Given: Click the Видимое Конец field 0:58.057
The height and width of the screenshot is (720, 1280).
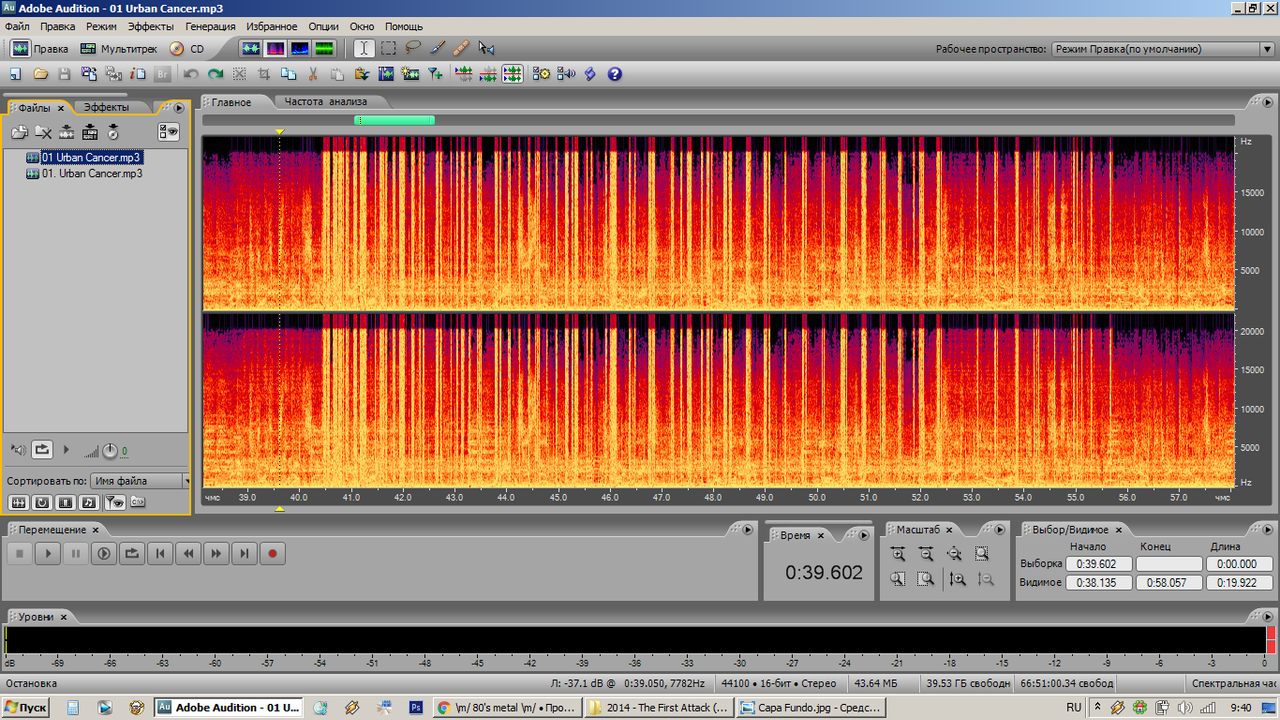Looking at the screenshot, I should (x=1168, y=582).
